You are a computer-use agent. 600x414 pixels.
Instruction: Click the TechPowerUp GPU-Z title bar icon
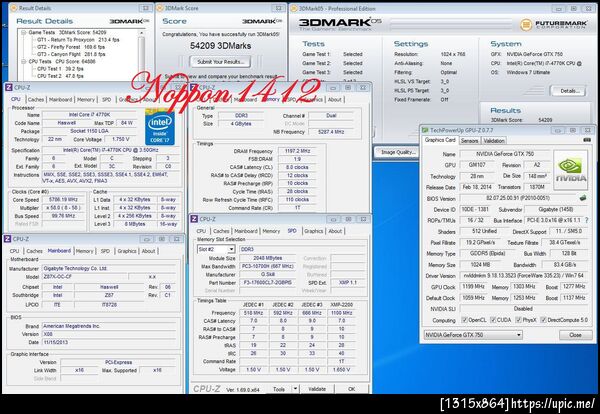click(425, 130)
